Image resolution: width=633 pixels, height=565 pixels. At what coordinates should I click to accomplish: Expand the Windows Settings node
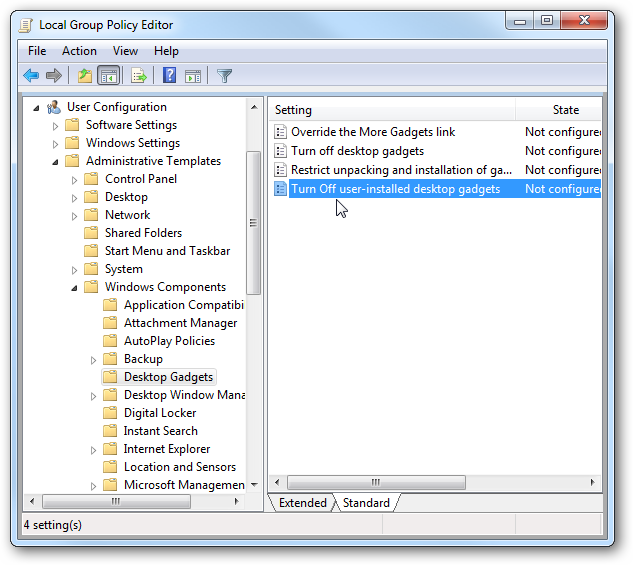coord(55,144)
